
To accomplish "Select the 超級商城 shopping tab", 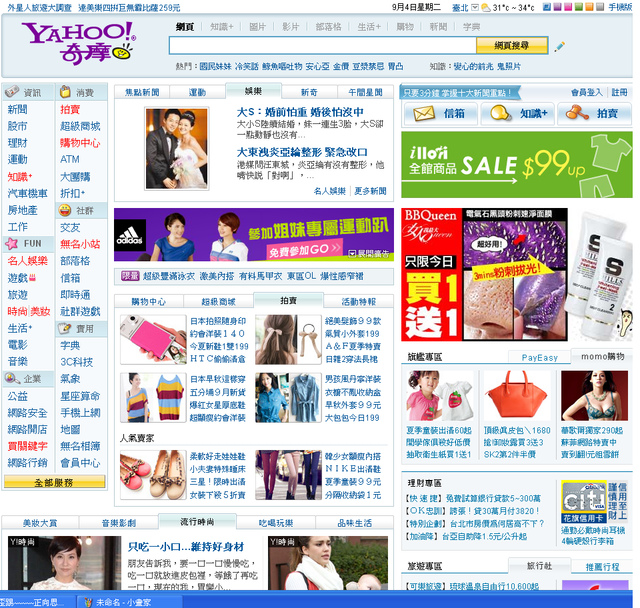I will click(x=218, y=302).
